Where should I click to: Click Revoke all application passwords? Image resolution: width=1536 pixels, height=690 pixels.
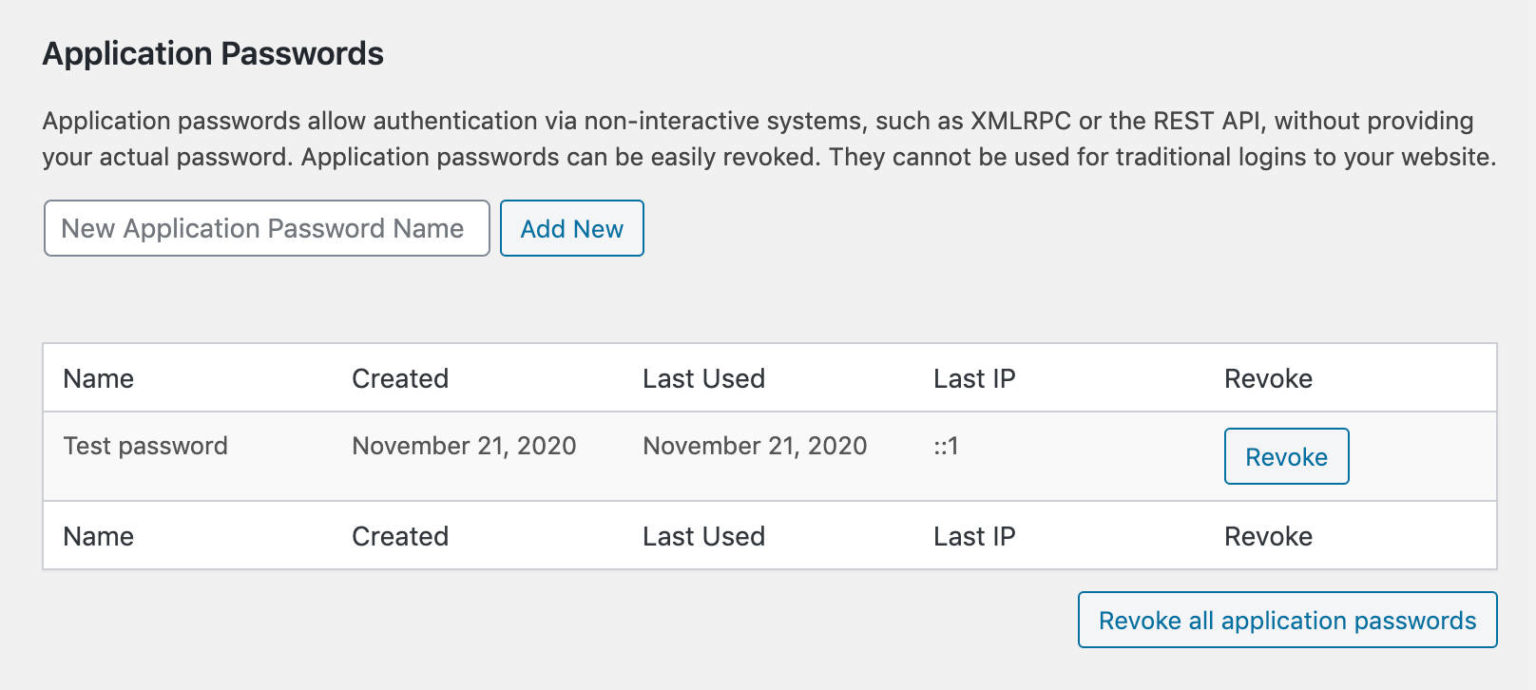point(1286,620)
